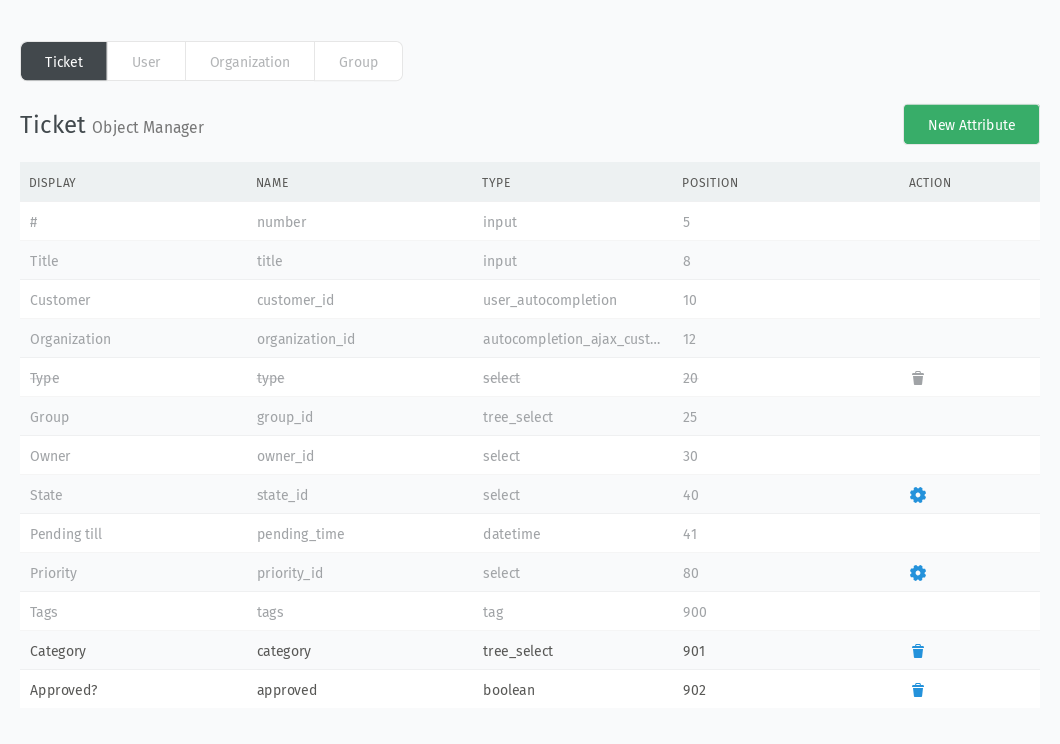This screenshot has height=744, width=1060.
Task: Open the struck-through Type display entry
Action: click(45, 378)
